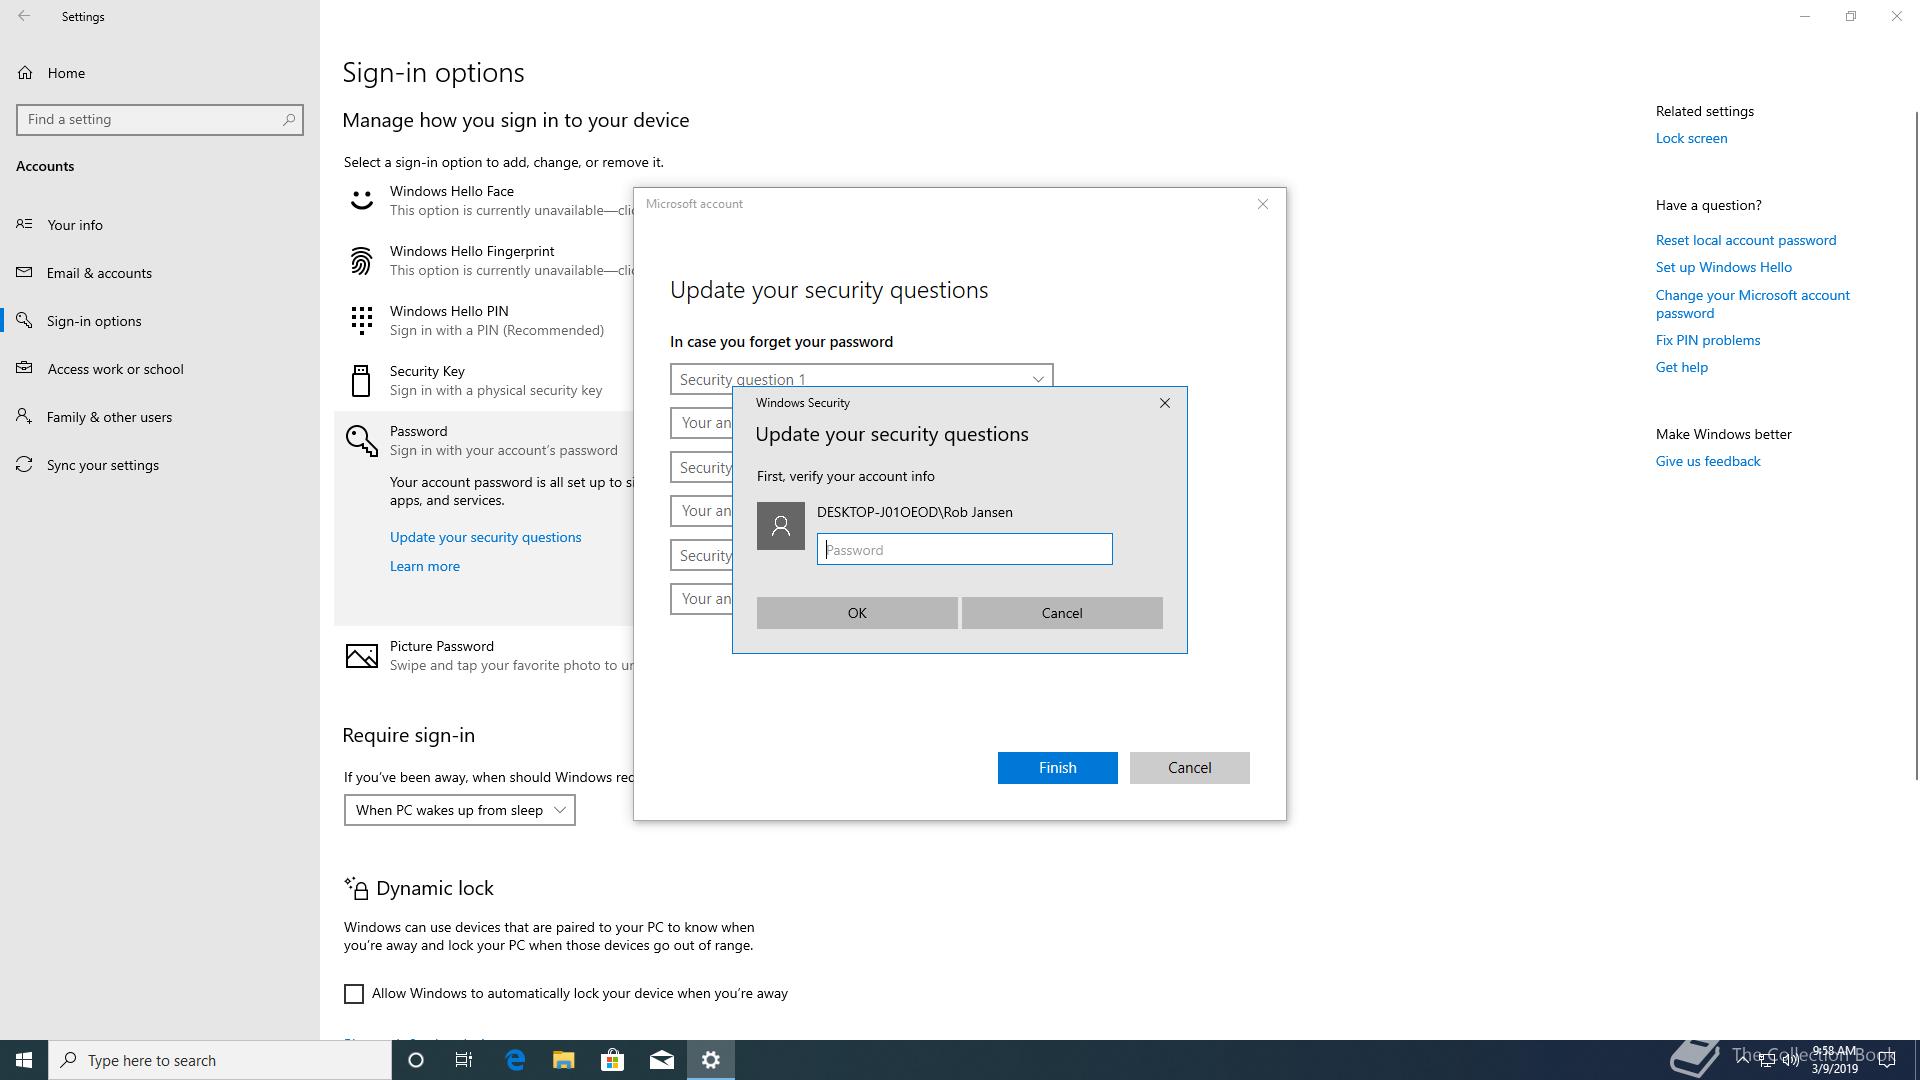Screen dimensions: 1920x1080
Task: Click the Type here to search taskbar box
Action: (x=220, y=1060)
